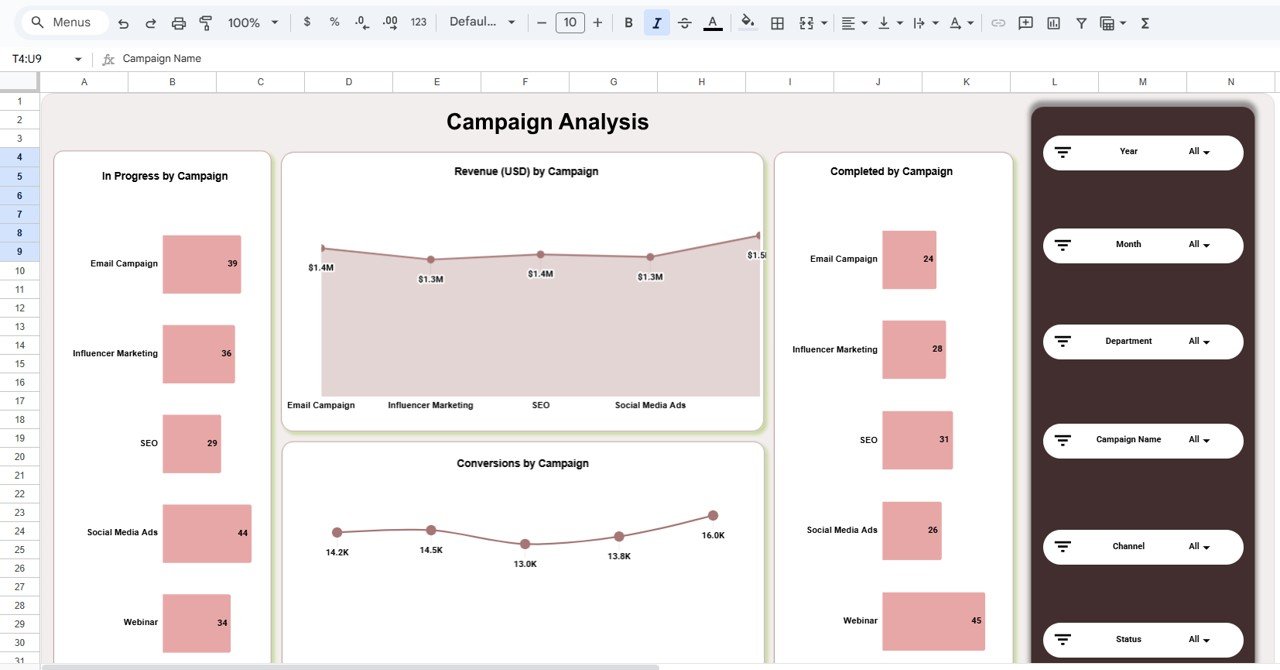Click the Print icon
The image size is (1280, 670).
(179, 22)
